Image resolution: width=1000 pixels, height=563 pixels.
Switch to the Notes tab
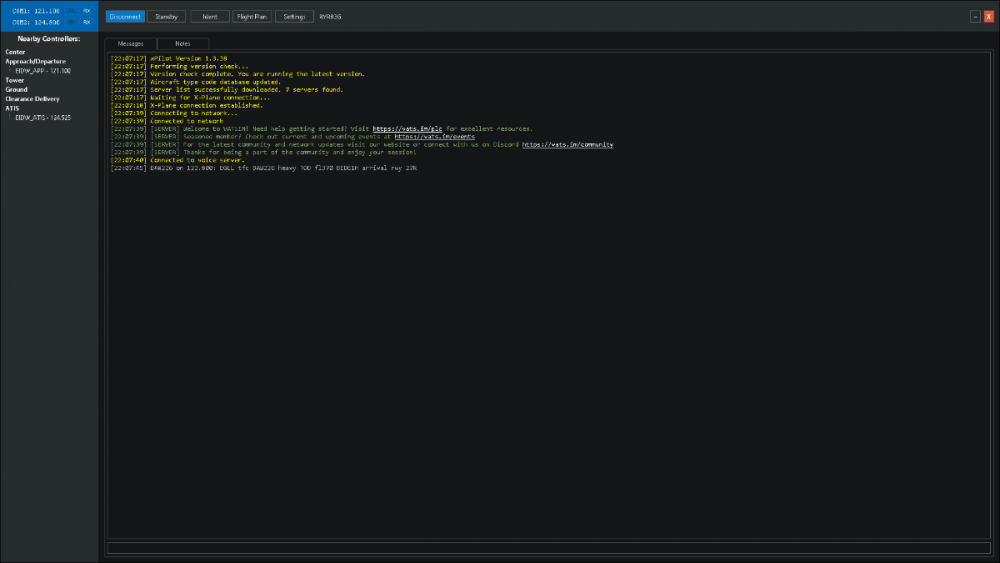click(x=183, y=44)
